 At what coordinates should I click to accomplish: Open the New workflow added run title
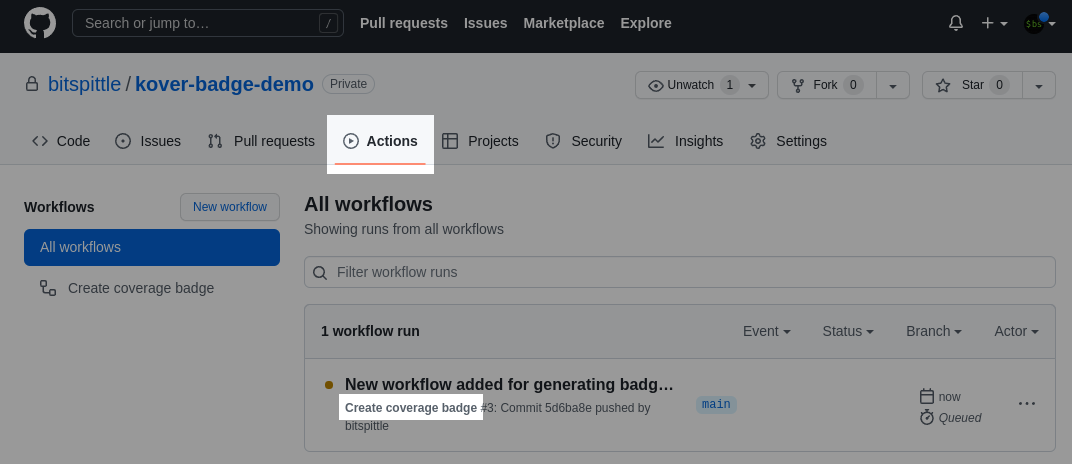509,385
